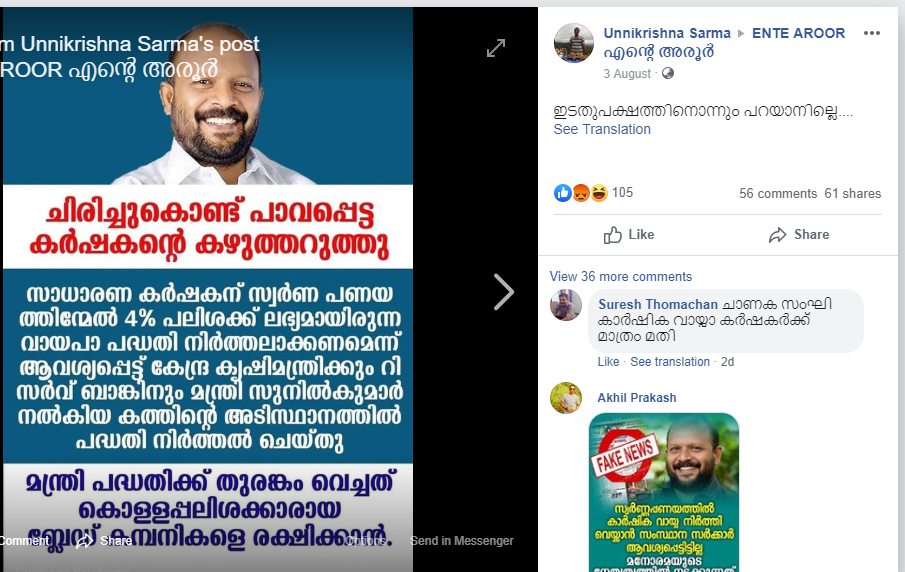905x572 pixels.
Task: Open the three-dots post options menu
Action: 872,33
